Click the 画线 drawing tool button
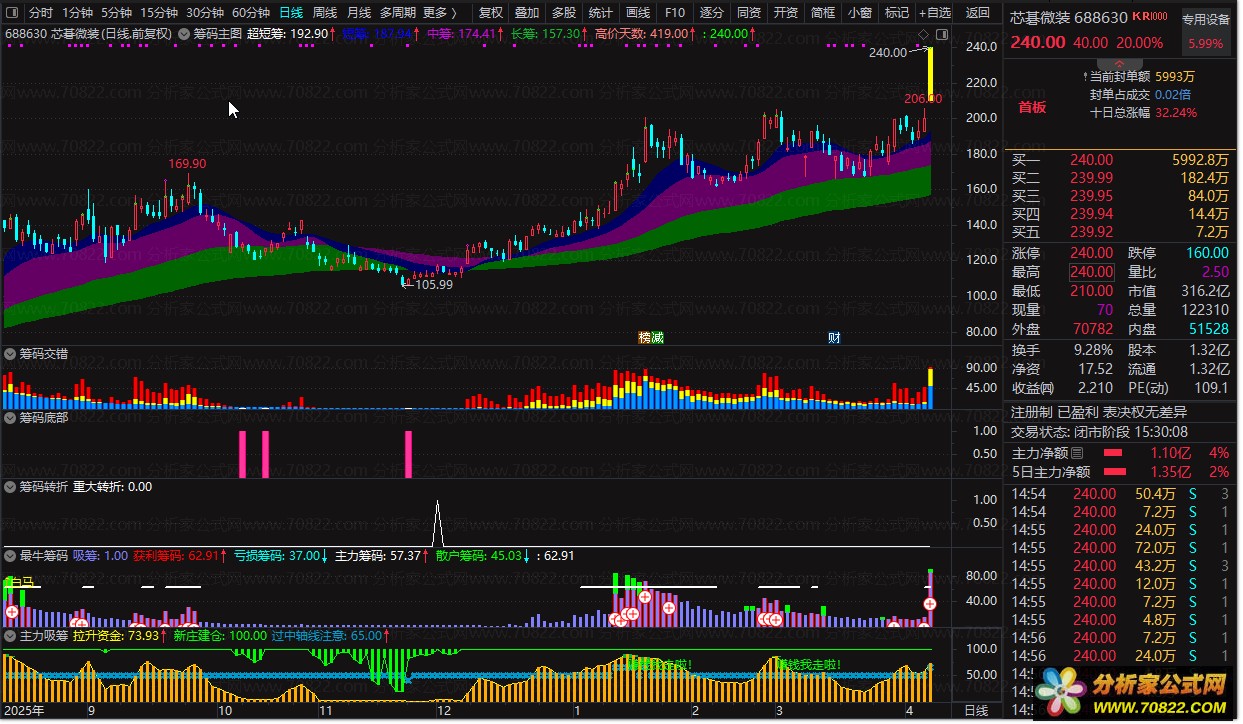Image resolution: width=1243 pixels, height=724 pixels. coord(638,13)
